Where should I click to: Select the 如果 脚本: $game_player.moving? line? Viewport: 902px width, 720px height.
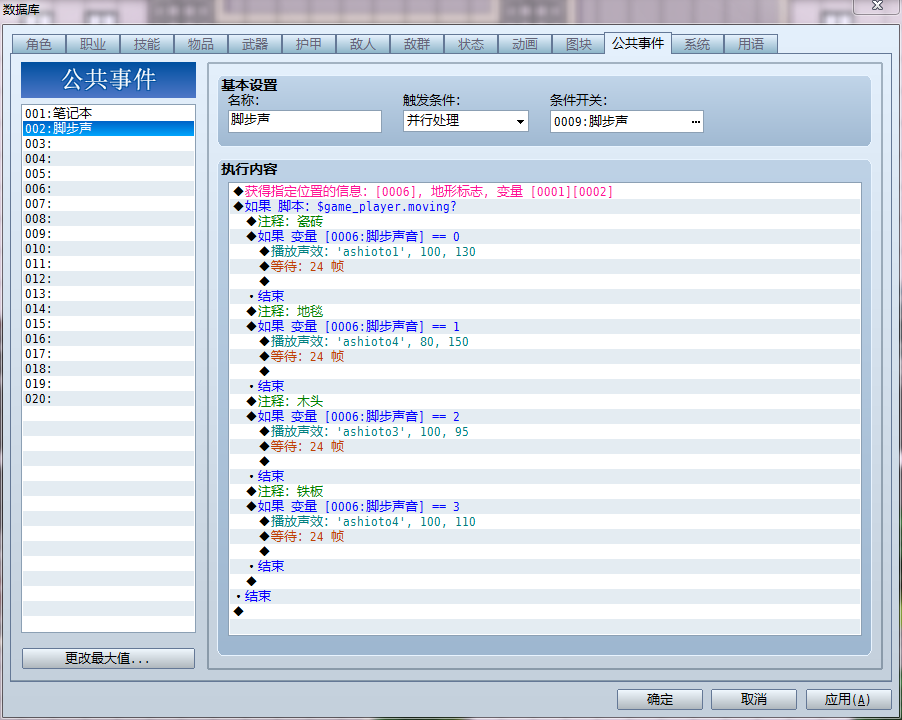[545, 206]
